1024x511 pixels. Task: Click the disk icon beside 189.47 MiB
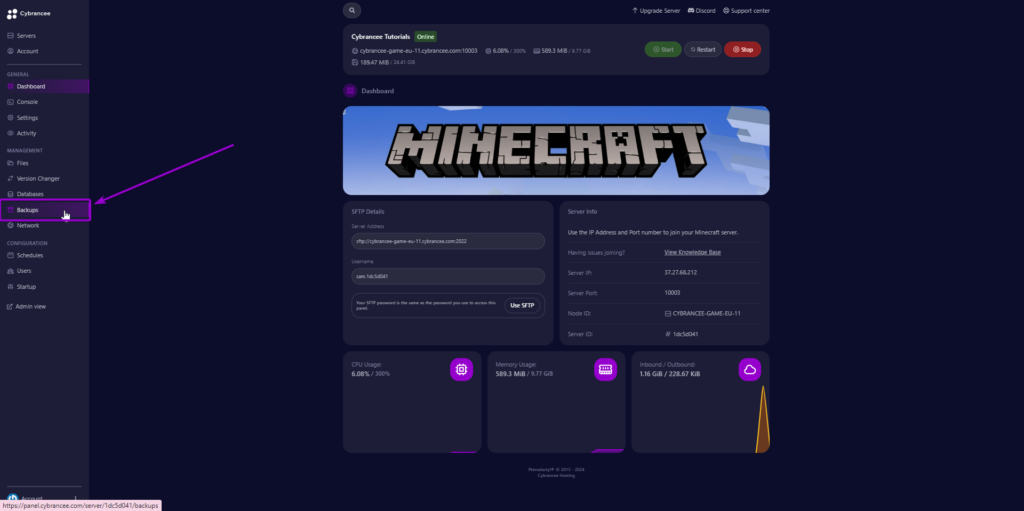point(355,62)
